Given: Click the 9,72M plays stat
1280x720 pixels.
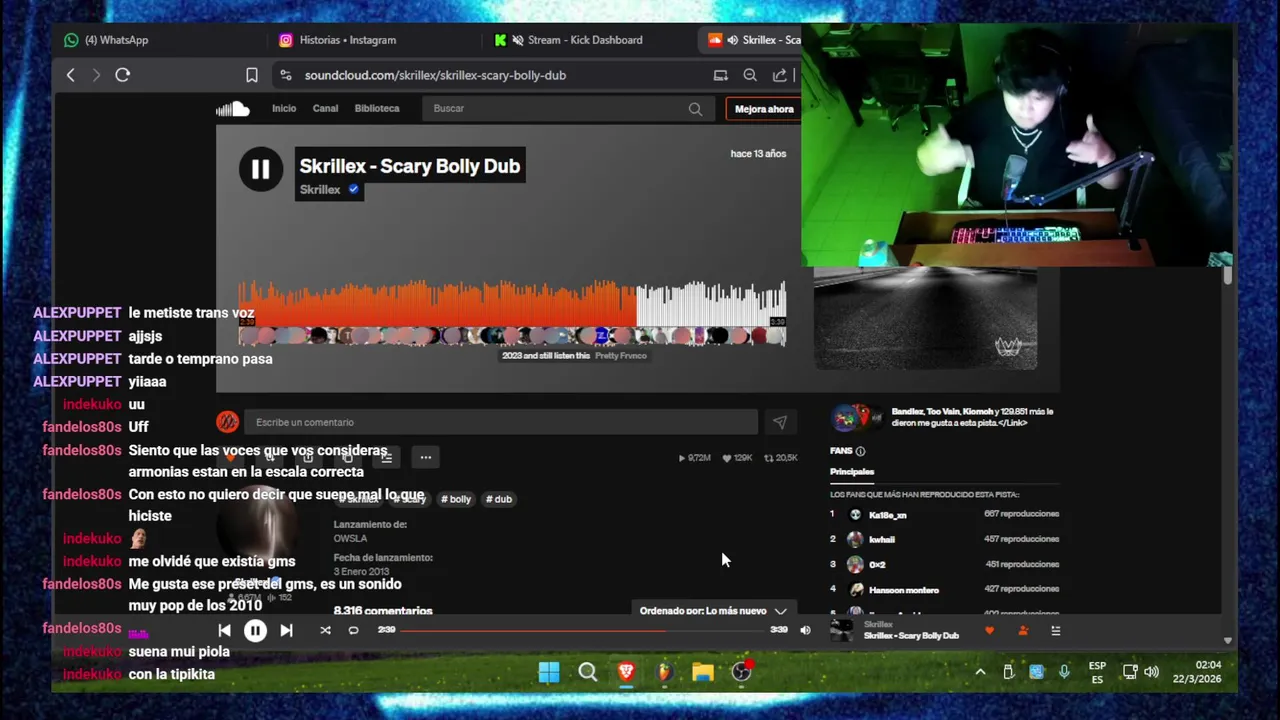Looking at the screenshot, I should coord(695,458).
